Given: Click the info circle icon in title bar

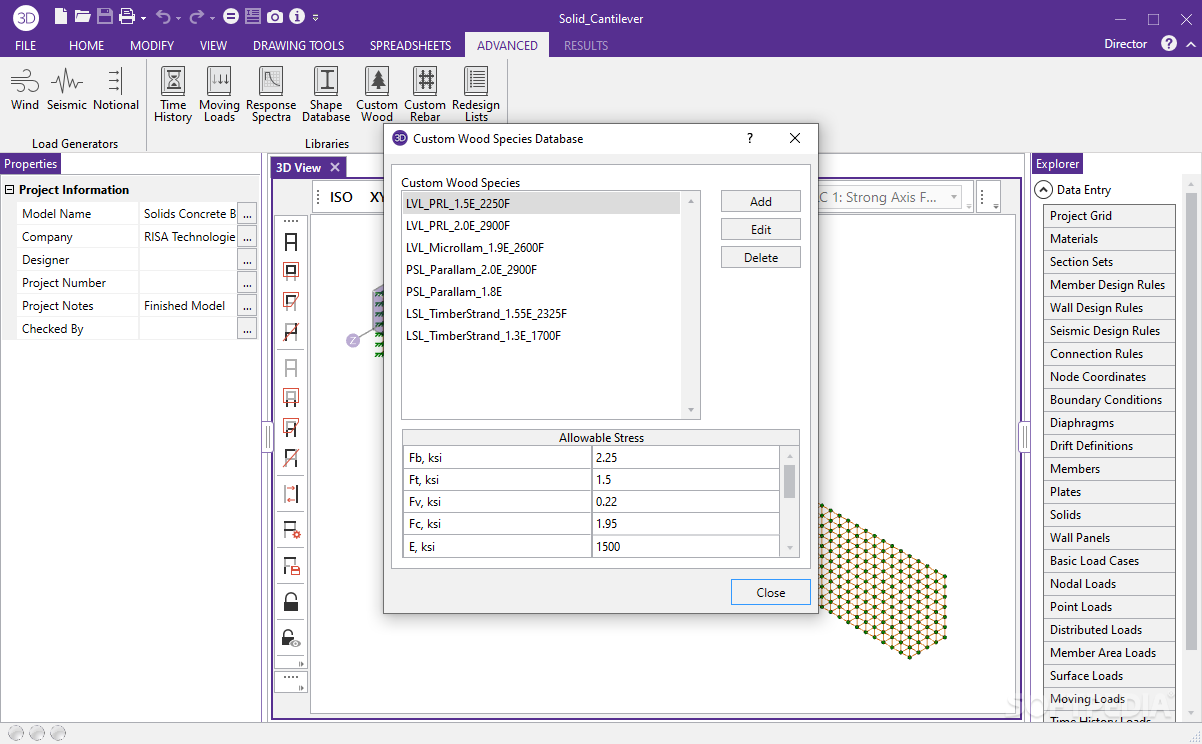Looking at the screenshot, I should [297, 17].
